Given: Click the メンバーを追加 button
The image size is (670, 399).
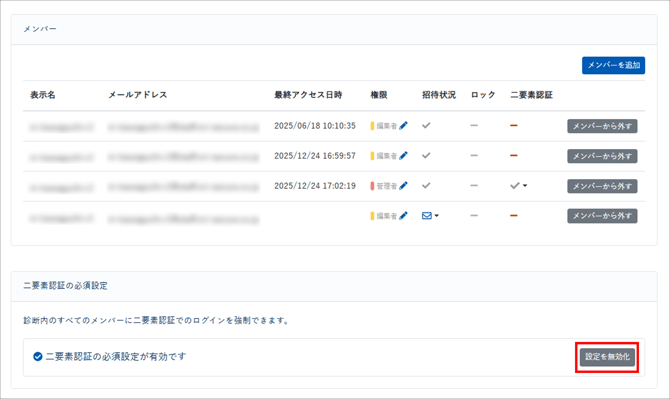Looking at the screenshot, I should [x=613, y=65].
